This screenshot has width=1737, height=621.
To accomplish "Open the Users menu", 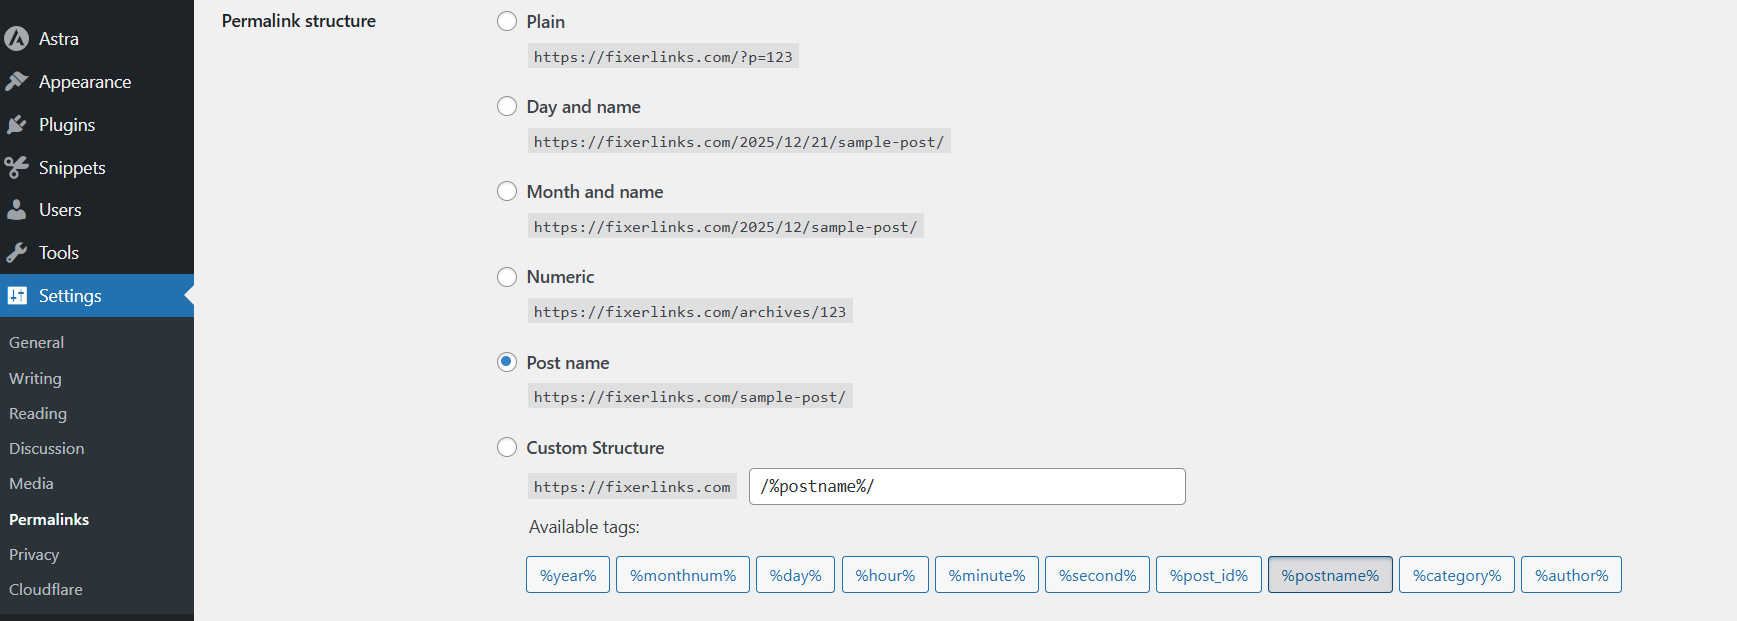I will (97, 210).
